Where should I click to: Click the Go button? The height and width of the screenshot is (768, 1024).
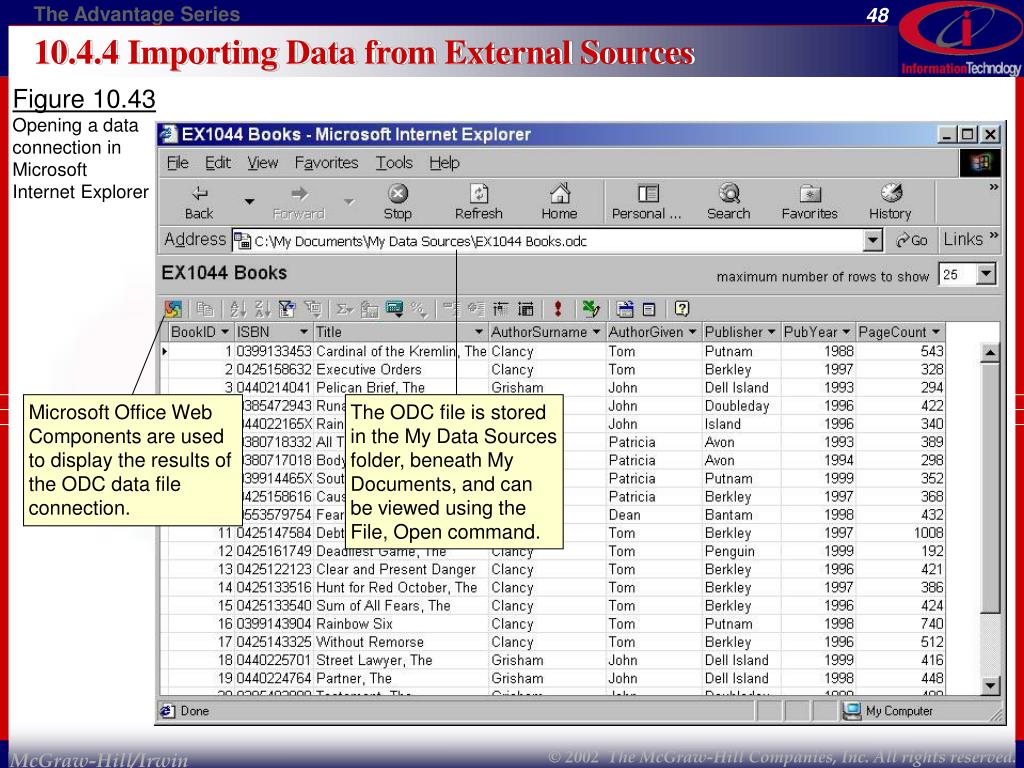pos(912,240)
